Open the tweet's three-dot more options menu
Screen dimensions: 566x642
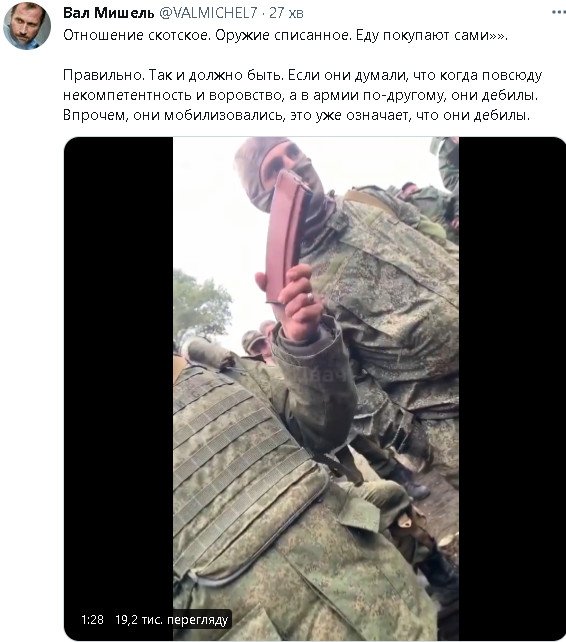(x=559, y=12)
